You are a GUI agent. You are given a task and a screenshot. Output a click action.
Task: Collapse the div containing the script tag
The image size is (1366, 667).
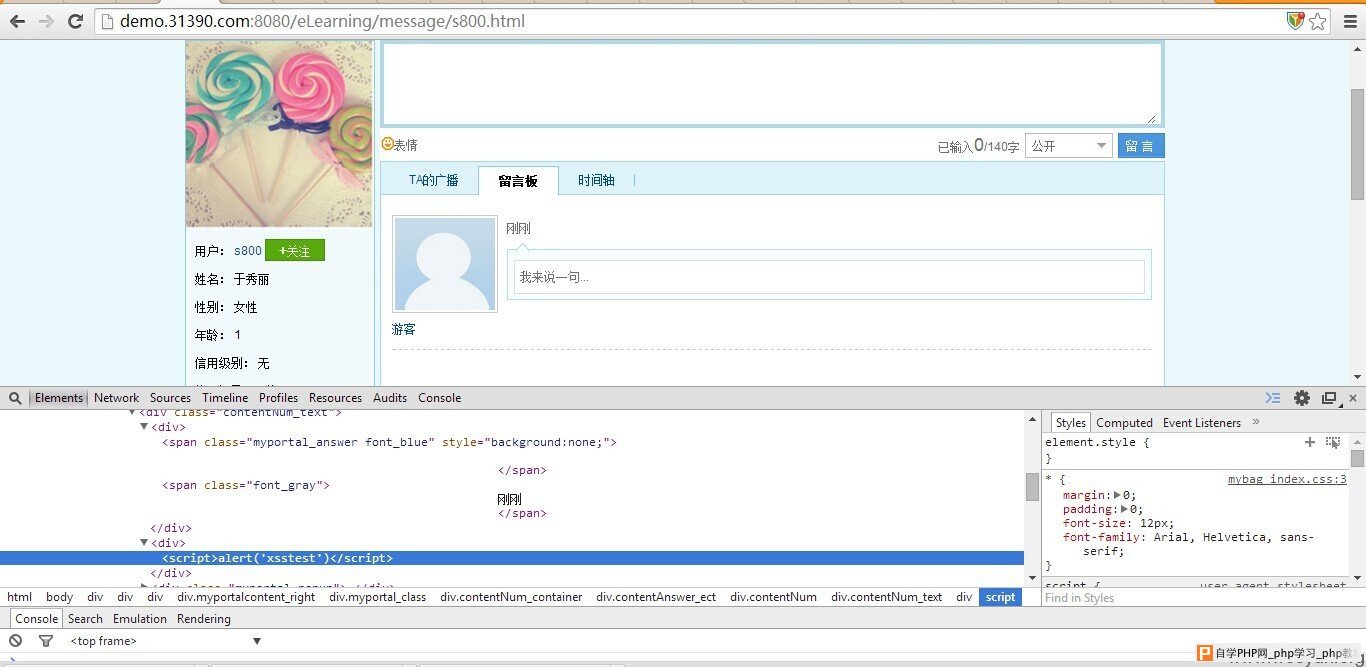[x=144, y=543]
